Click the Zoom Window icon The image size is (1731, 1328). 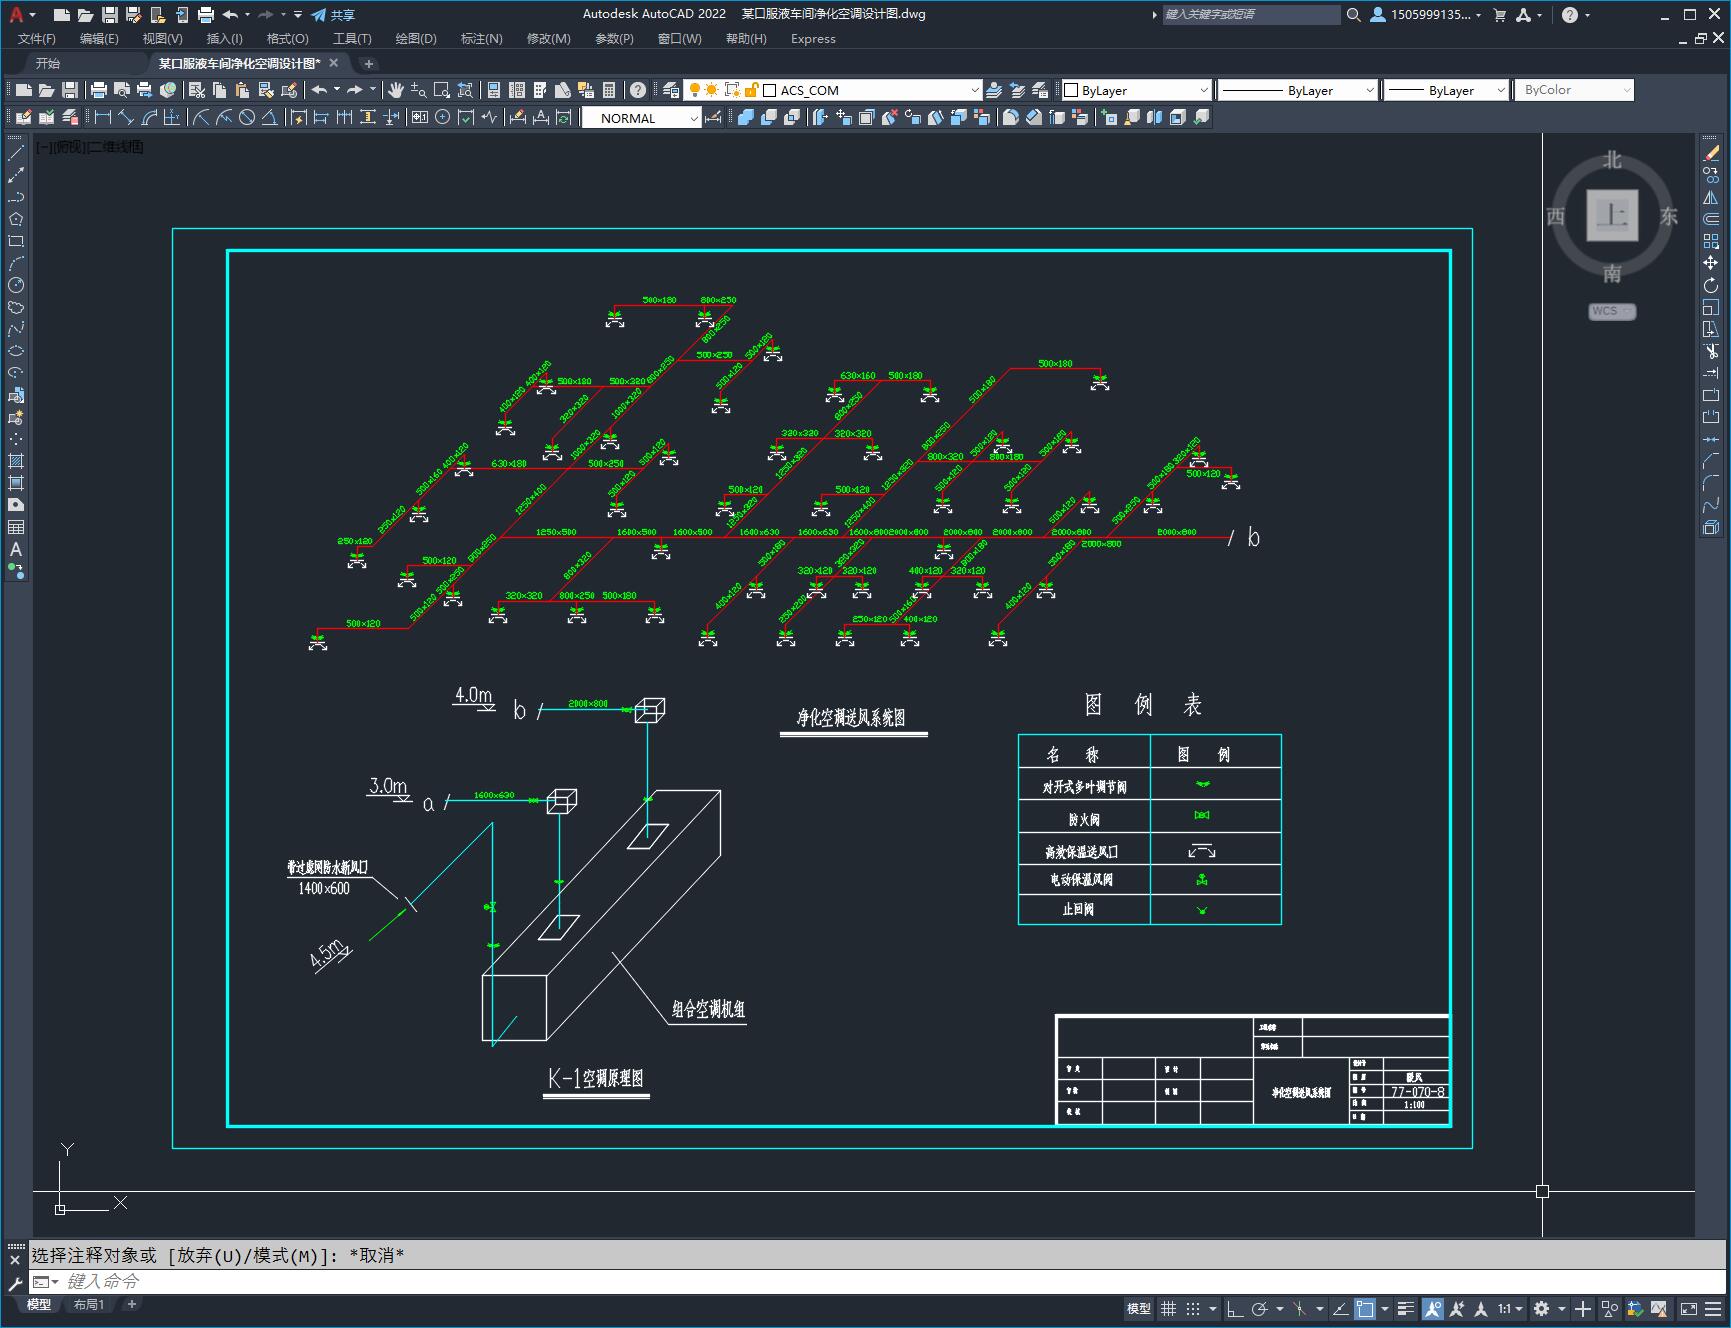coord(441,90)
